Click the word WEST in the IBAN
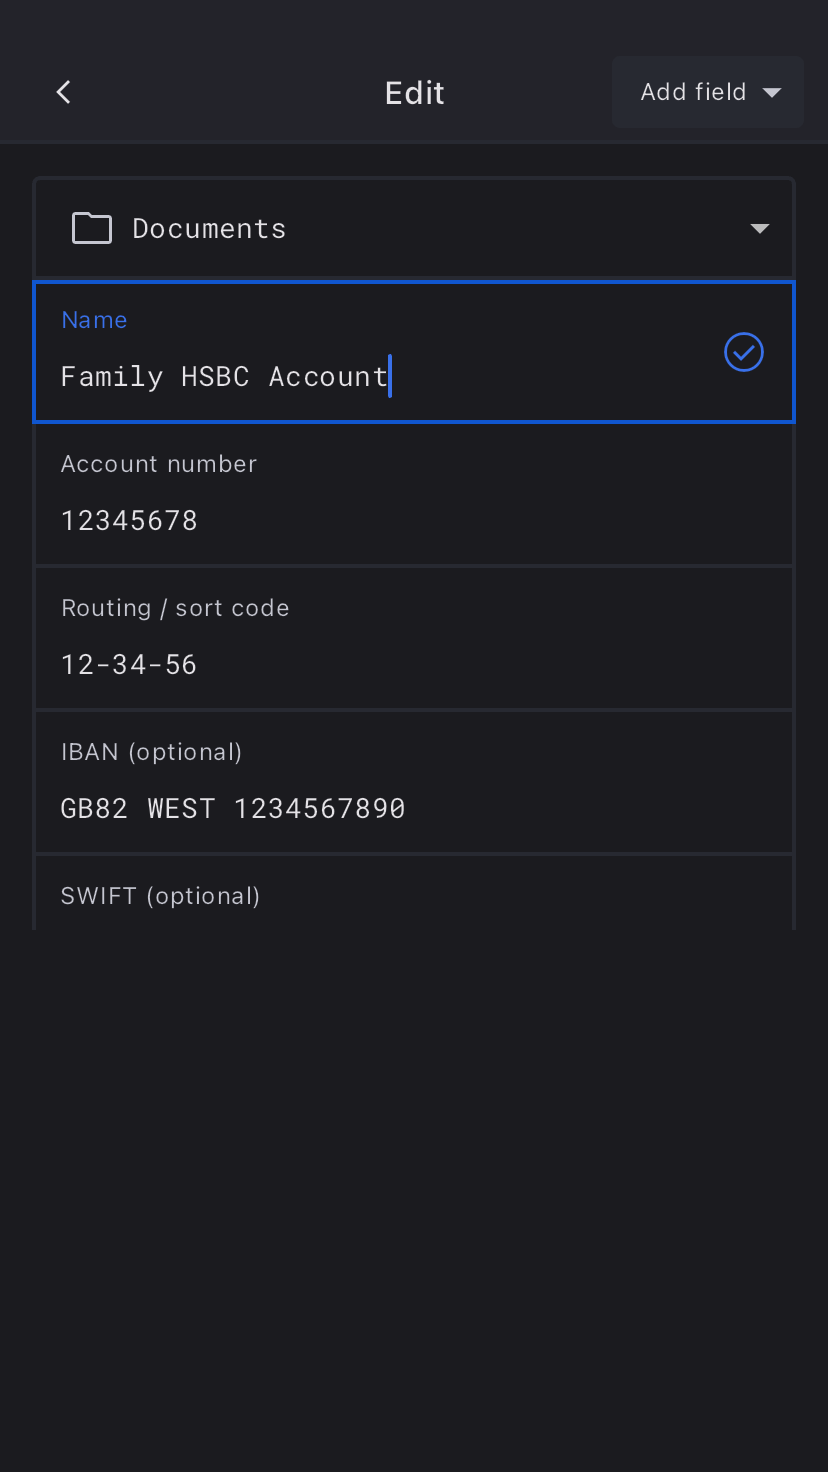Viewport: 828px width, 1472px height. [181, 809]
